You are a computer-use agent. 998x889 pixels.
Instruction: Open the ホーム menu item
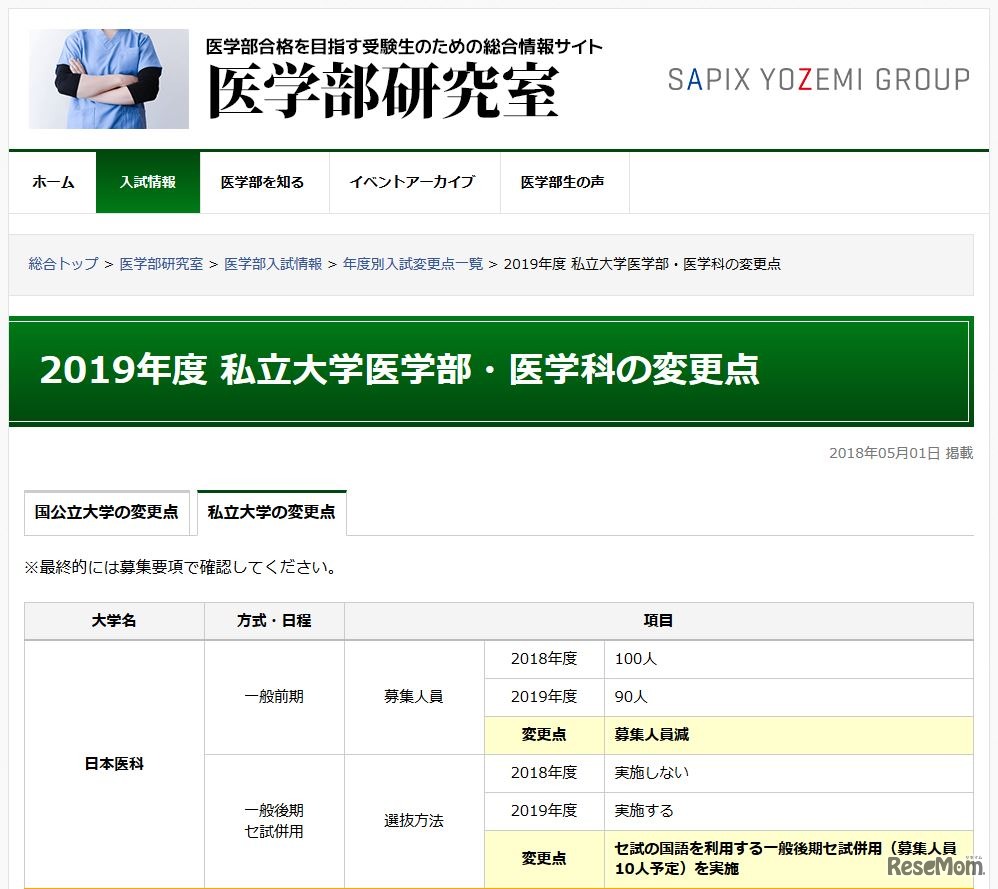tap(53, 182)
